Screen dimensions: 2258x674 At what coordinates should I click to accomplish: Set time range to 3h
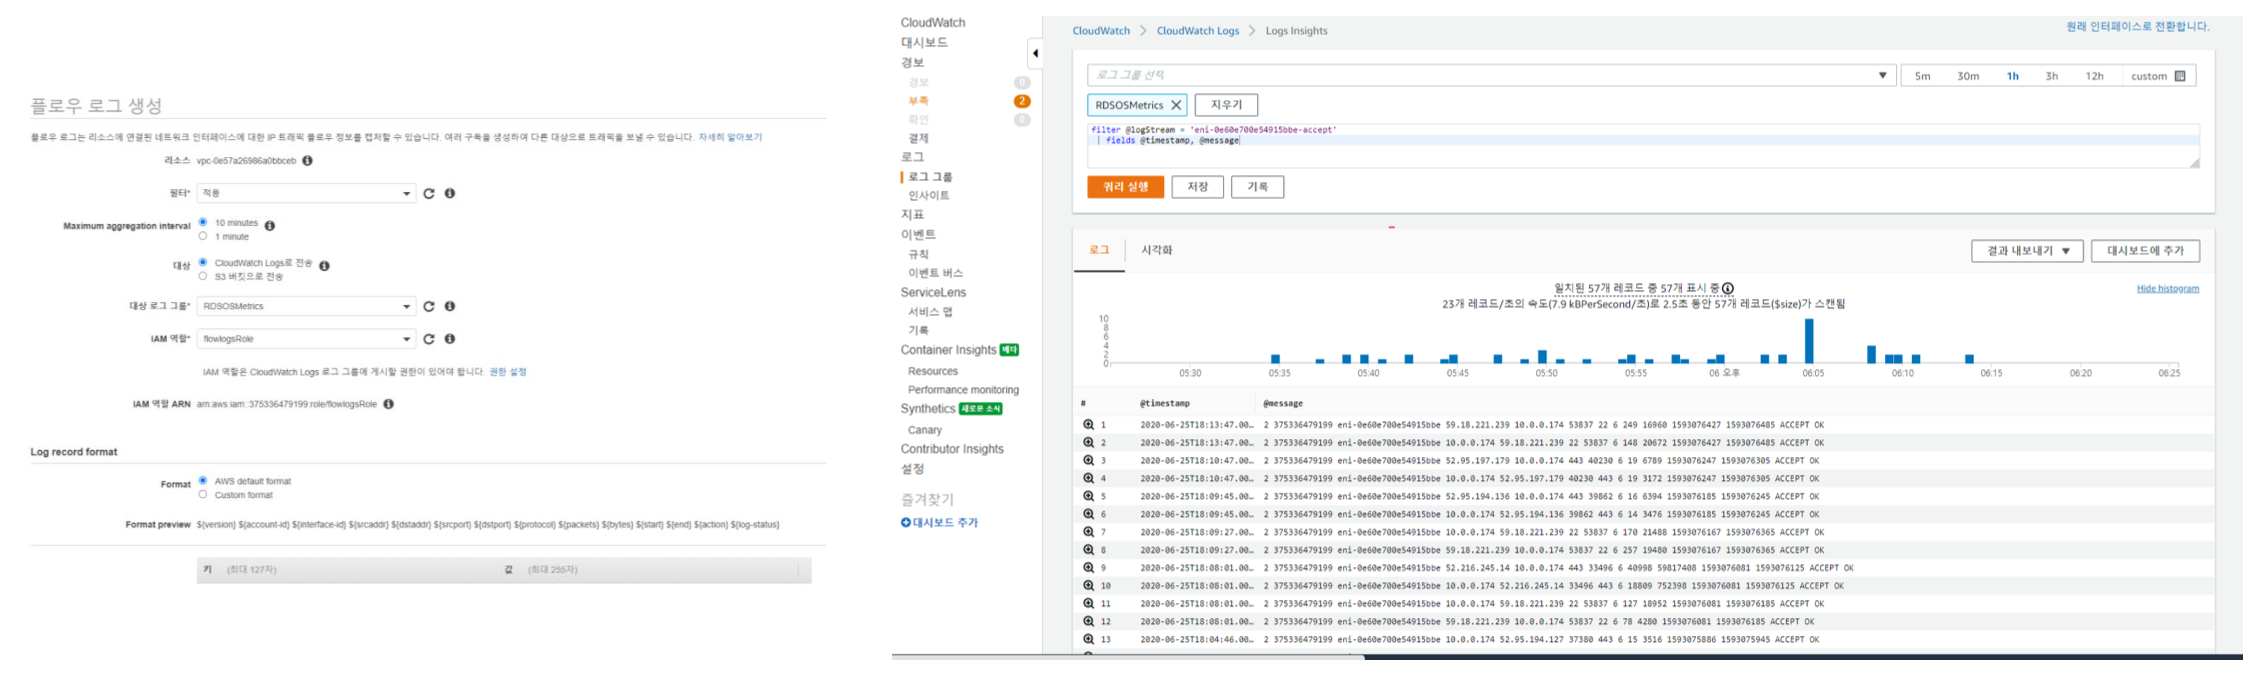click(x=2051, y=76)
